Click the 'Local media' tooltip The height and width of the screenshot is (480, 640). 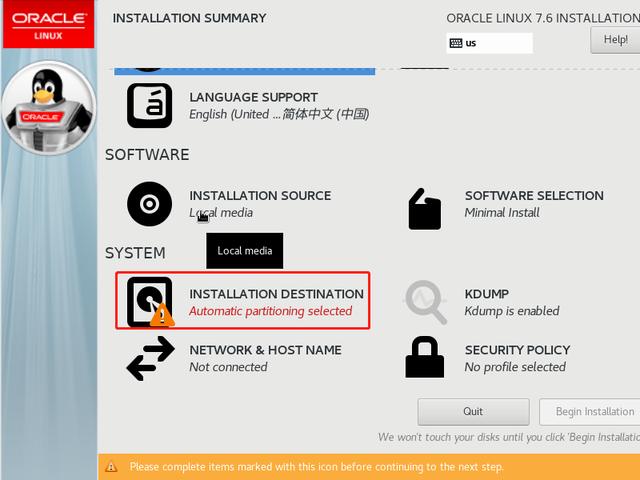pyautogui.click(x=244, y=251)
